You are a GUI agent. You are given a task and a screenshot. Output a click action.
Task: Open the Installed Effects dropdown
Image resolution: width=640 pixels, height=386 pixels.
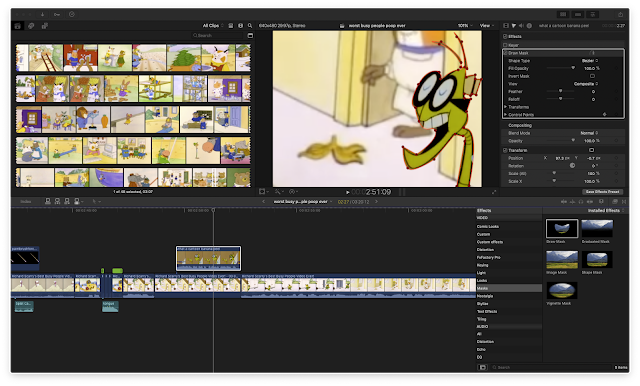coord(606,211)
